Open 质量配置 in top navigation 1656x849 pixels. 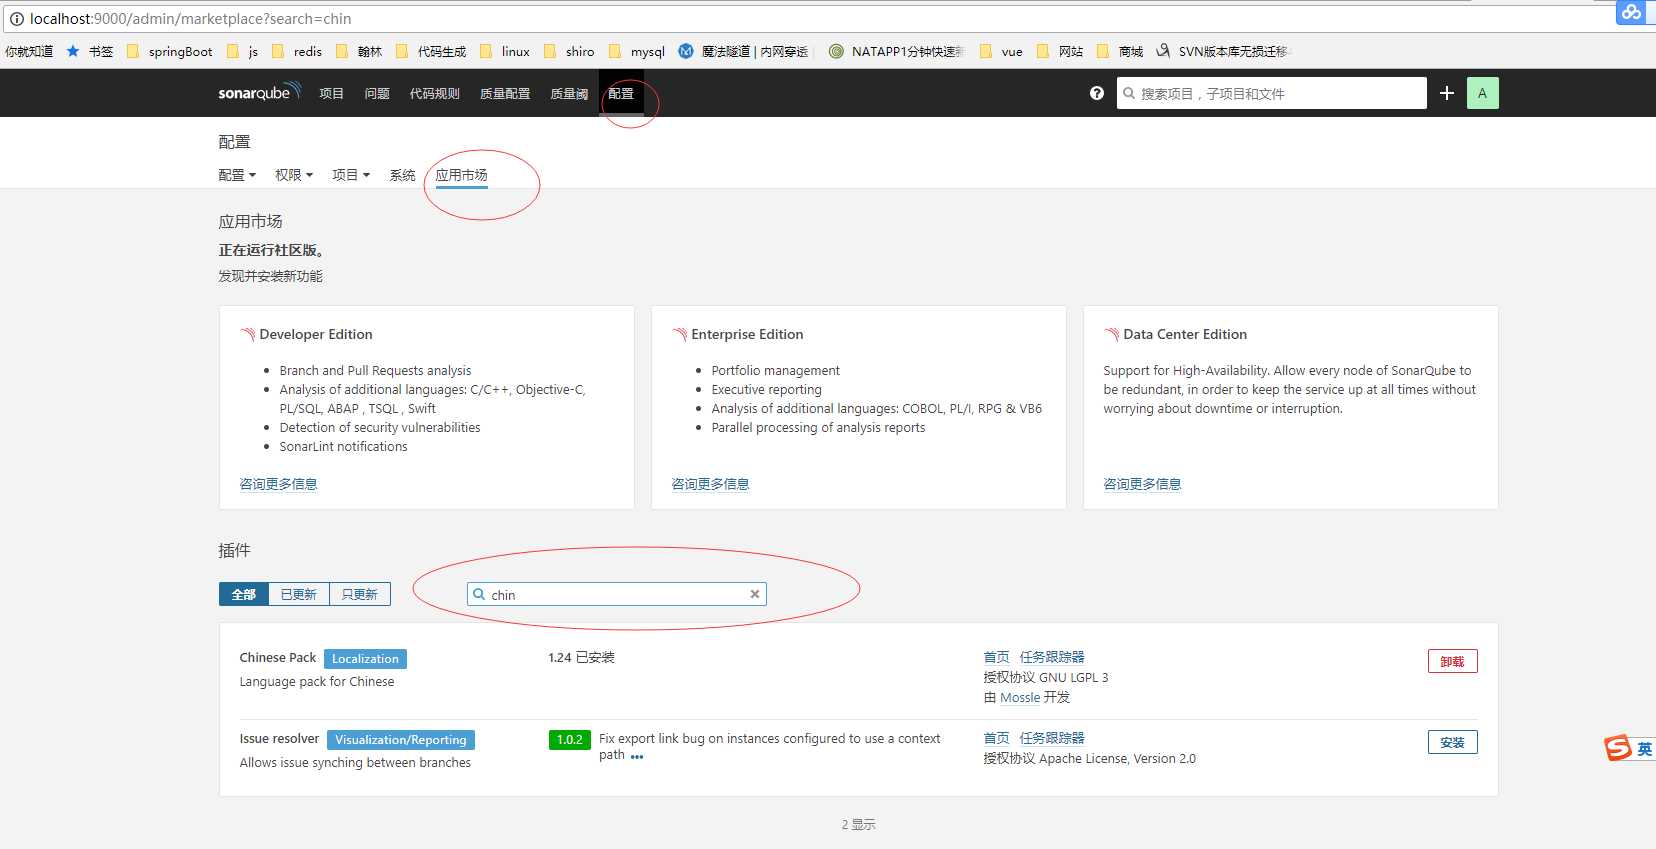tap(505, 93)
